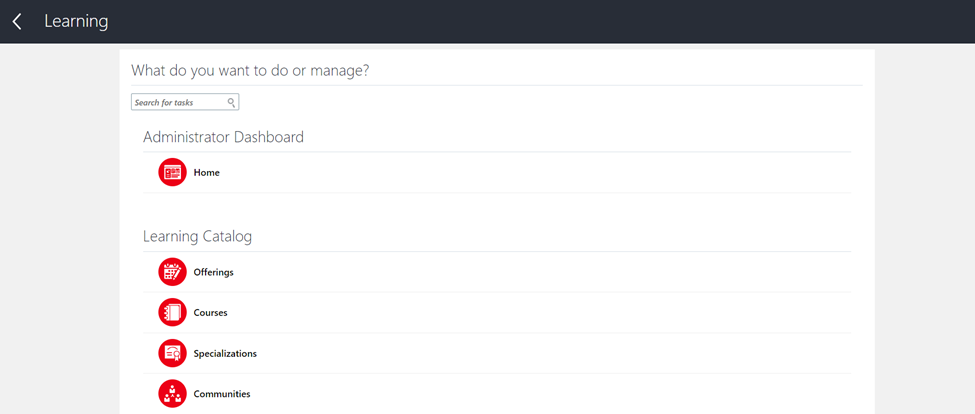
Task: Open the Home dashboard red icon
Action: (172, 172)
